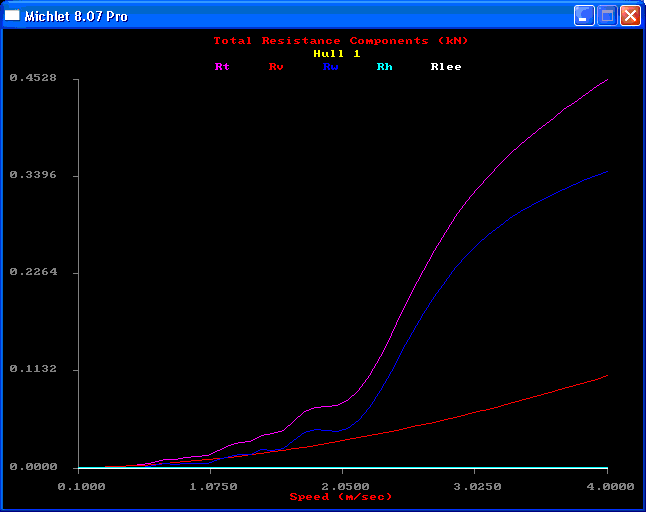Image resolution: width=646 pixels, height=512 pixels.
Task: Click the 4.0000 x-axis end value
Action: pos(609,486)
